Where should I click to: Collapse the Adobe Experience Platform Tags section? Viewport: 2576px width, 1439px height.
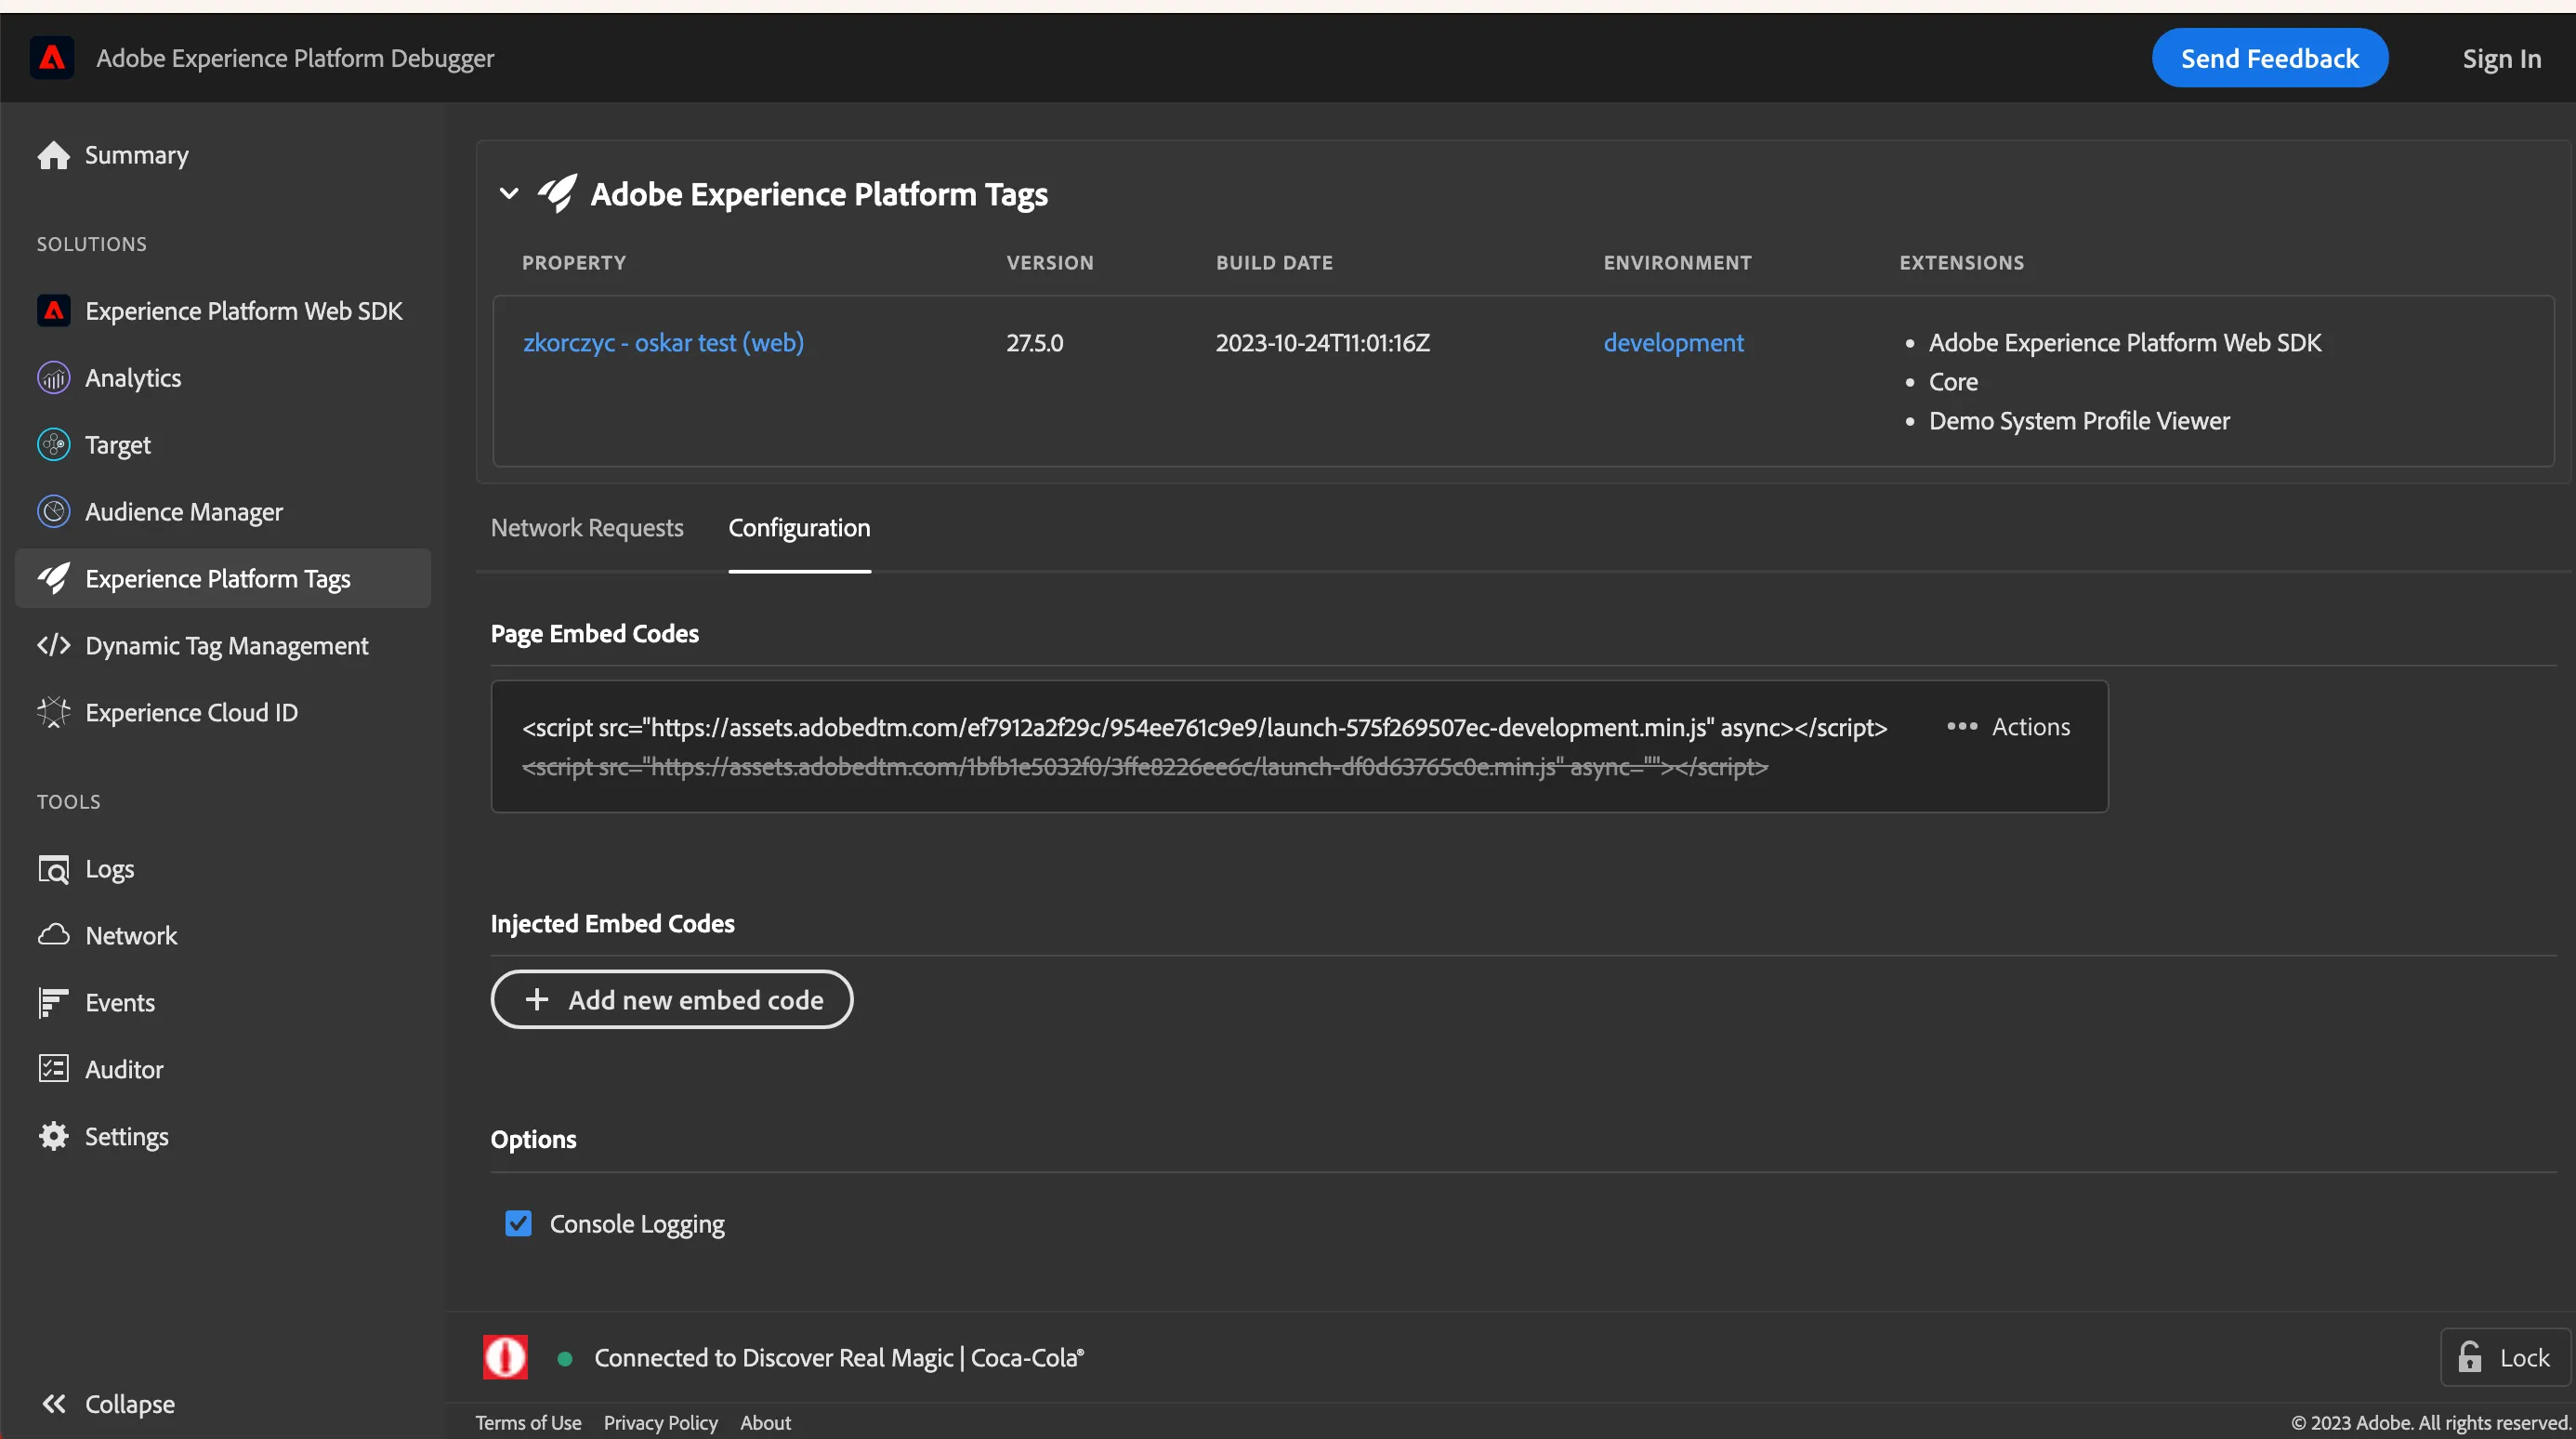[509, 193]
